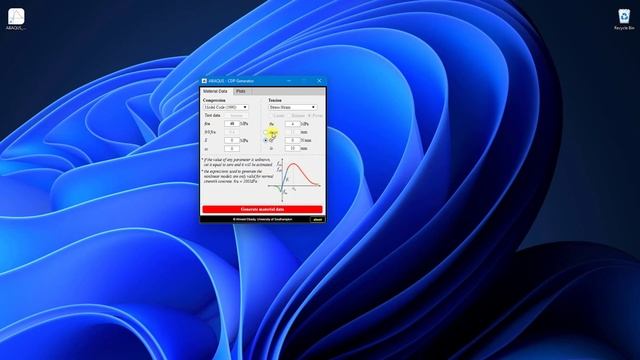Open the Tension Stress-Strain dropdown
The width and height of the screenshot is (640, 360).
[x=292, y=107]
